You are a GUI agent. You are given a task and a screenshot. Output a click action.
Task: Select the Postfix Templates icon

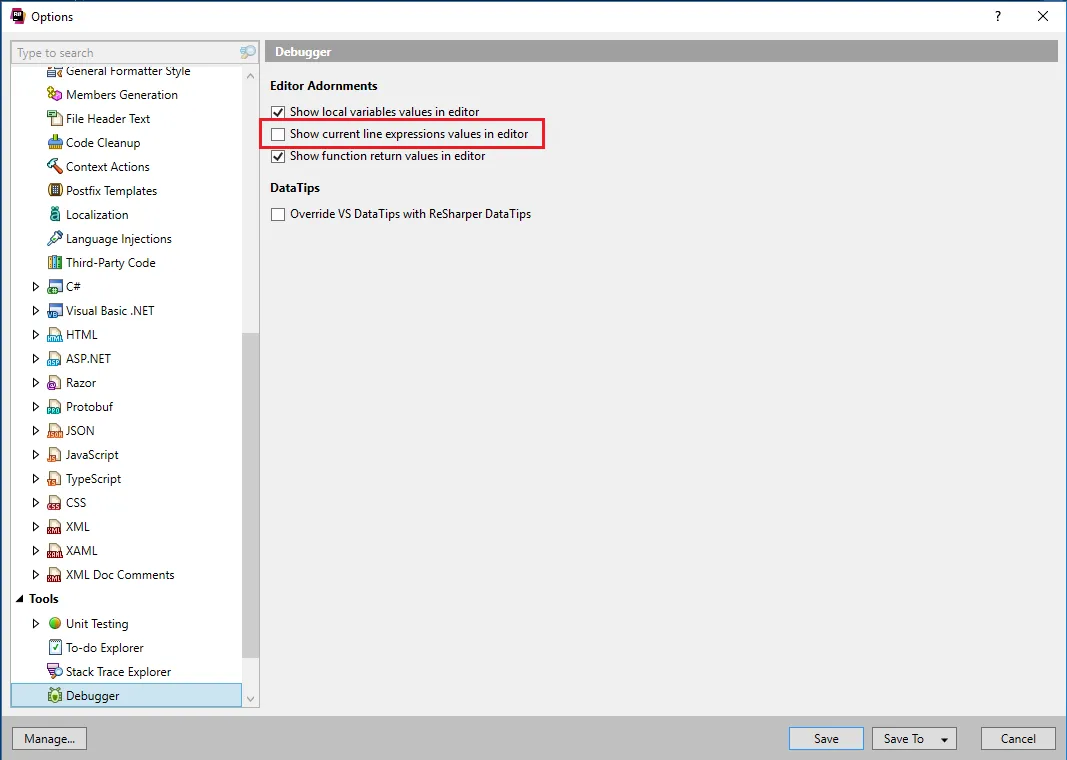54,190
